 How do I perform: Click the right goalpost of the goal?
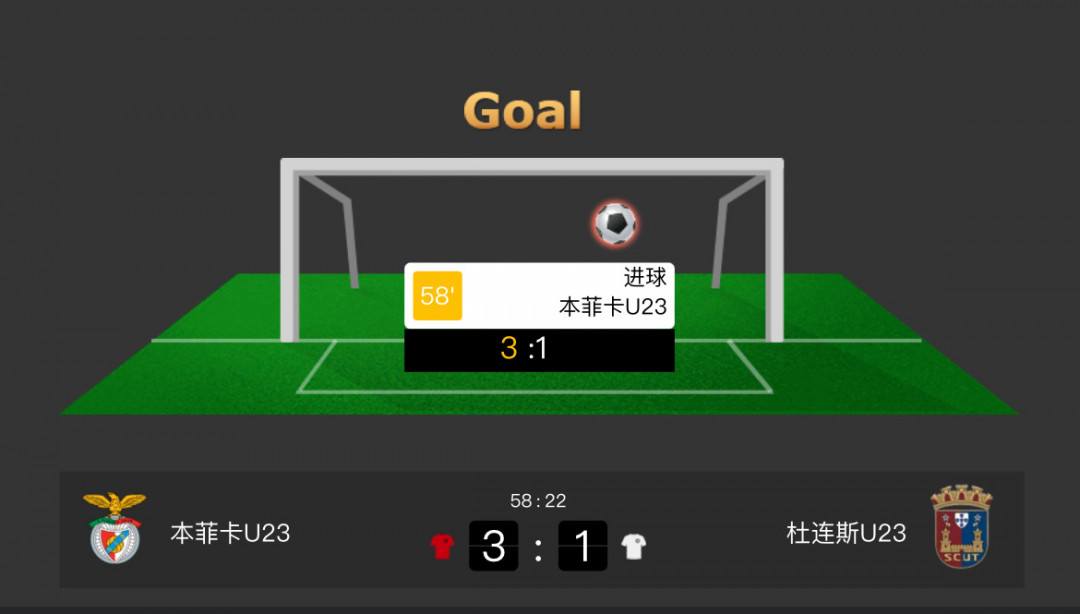point(775,252)
